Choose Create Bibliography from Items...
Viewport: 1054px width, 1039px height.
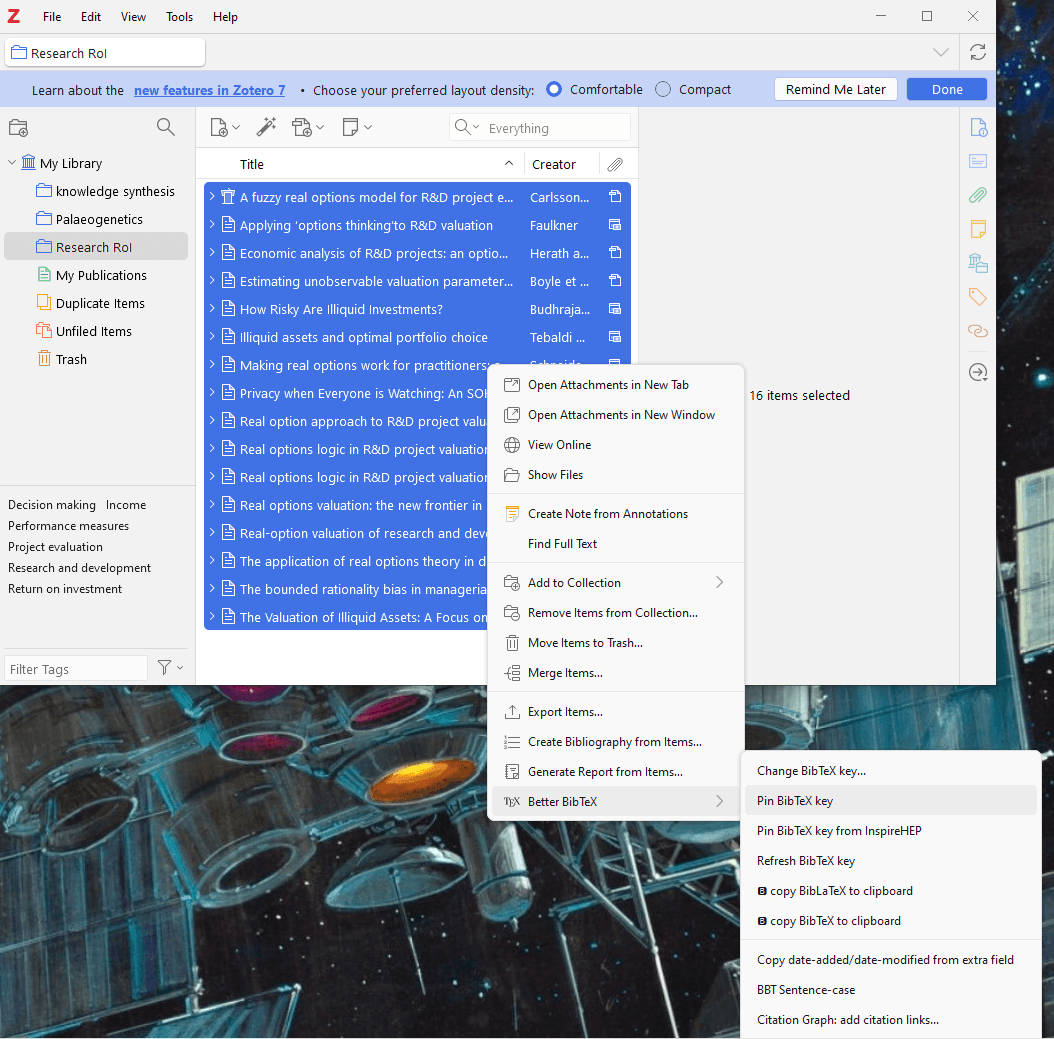tap(616, 742)
